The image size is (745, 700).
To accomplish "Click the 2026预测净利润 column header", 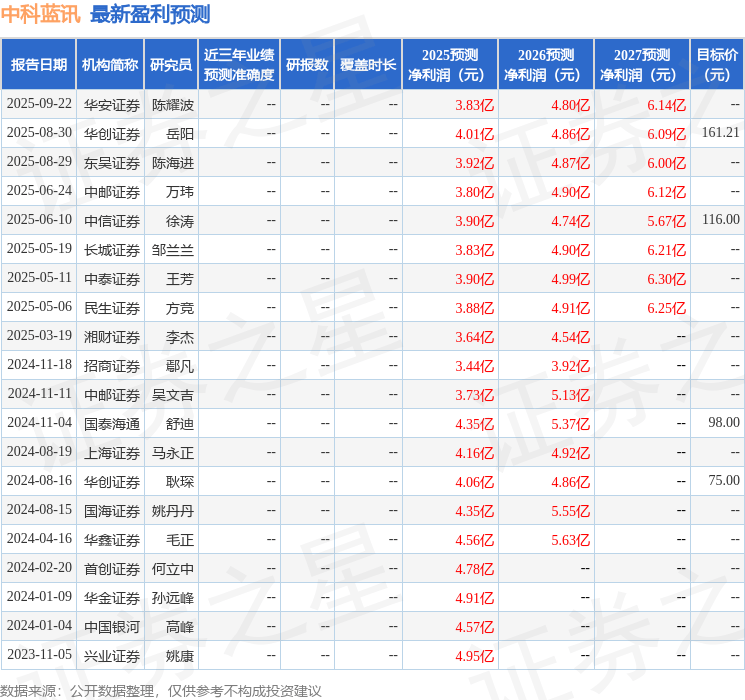I will click(x=545, y=65).
